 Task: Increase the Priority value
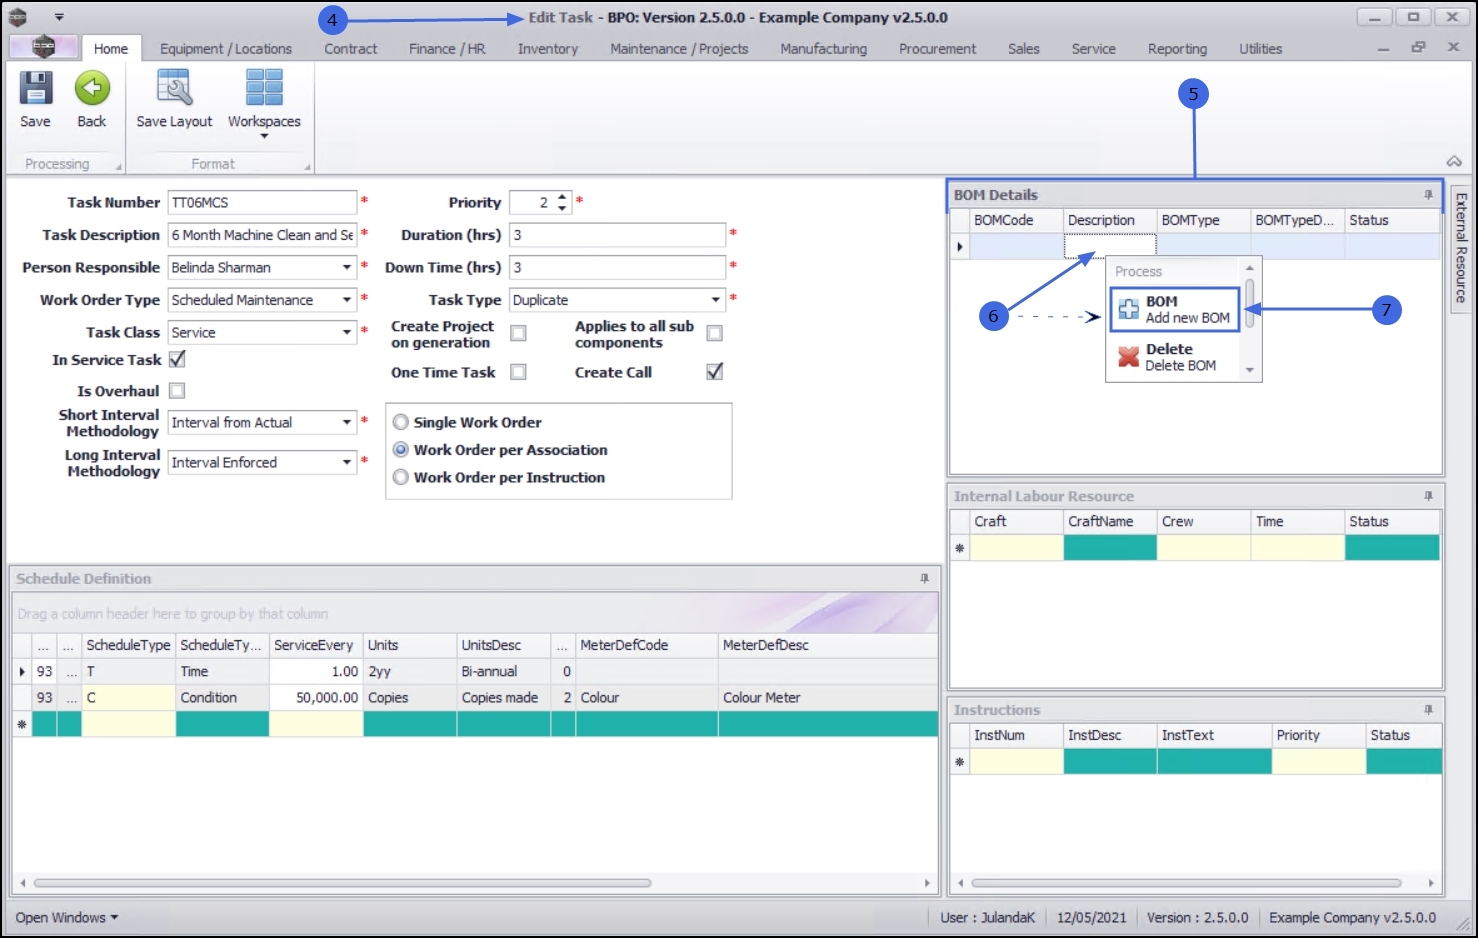click(x=562, y=197)
